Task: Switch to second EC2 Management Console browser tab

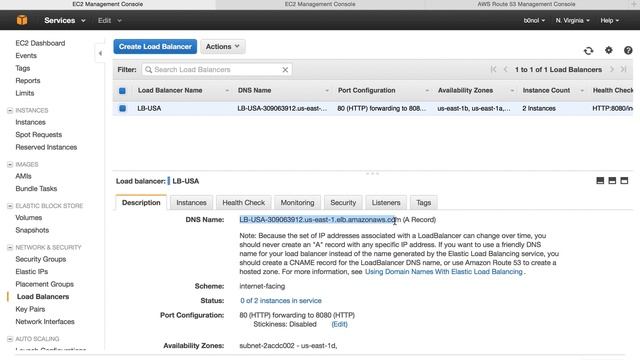Action: [x=320, y=4]
